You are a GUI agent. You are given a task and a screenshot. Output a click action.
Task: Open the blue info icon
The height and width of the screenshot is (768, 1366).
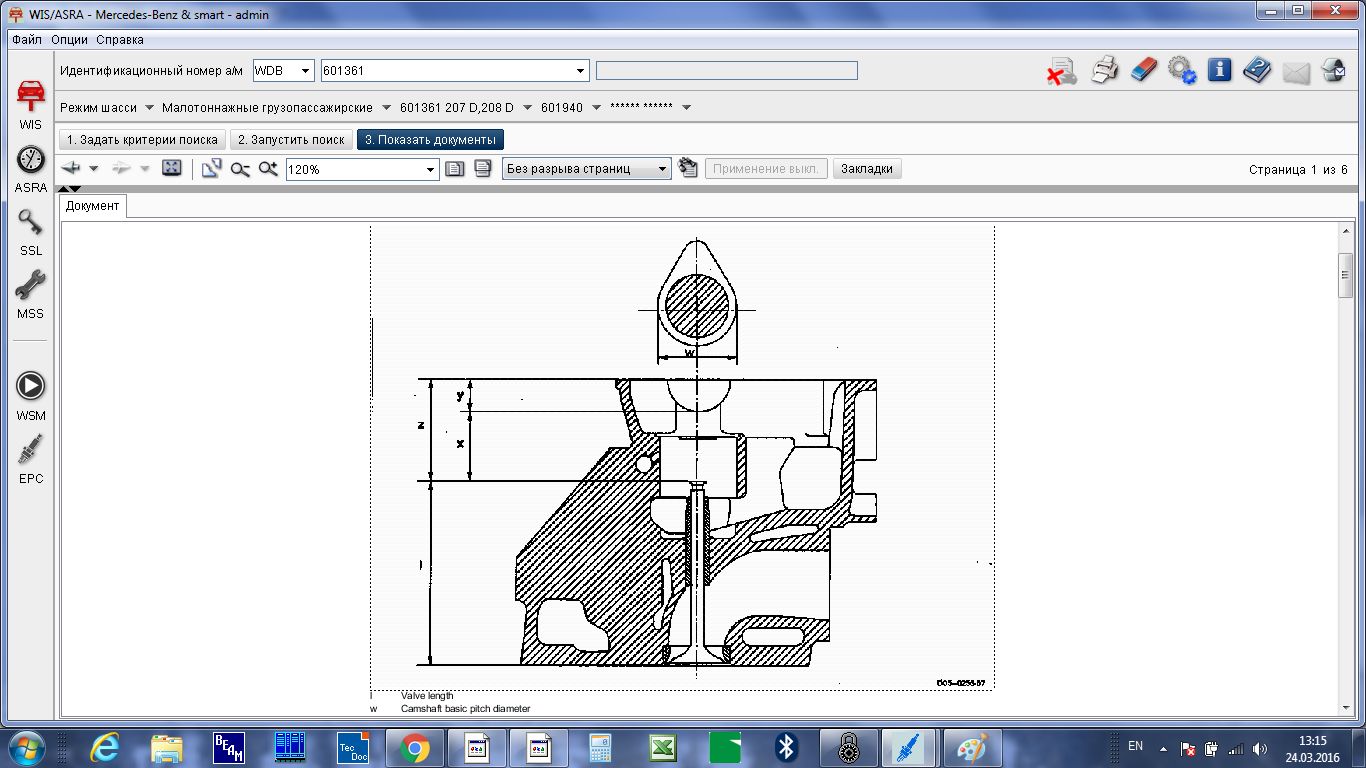[1219, 70]
